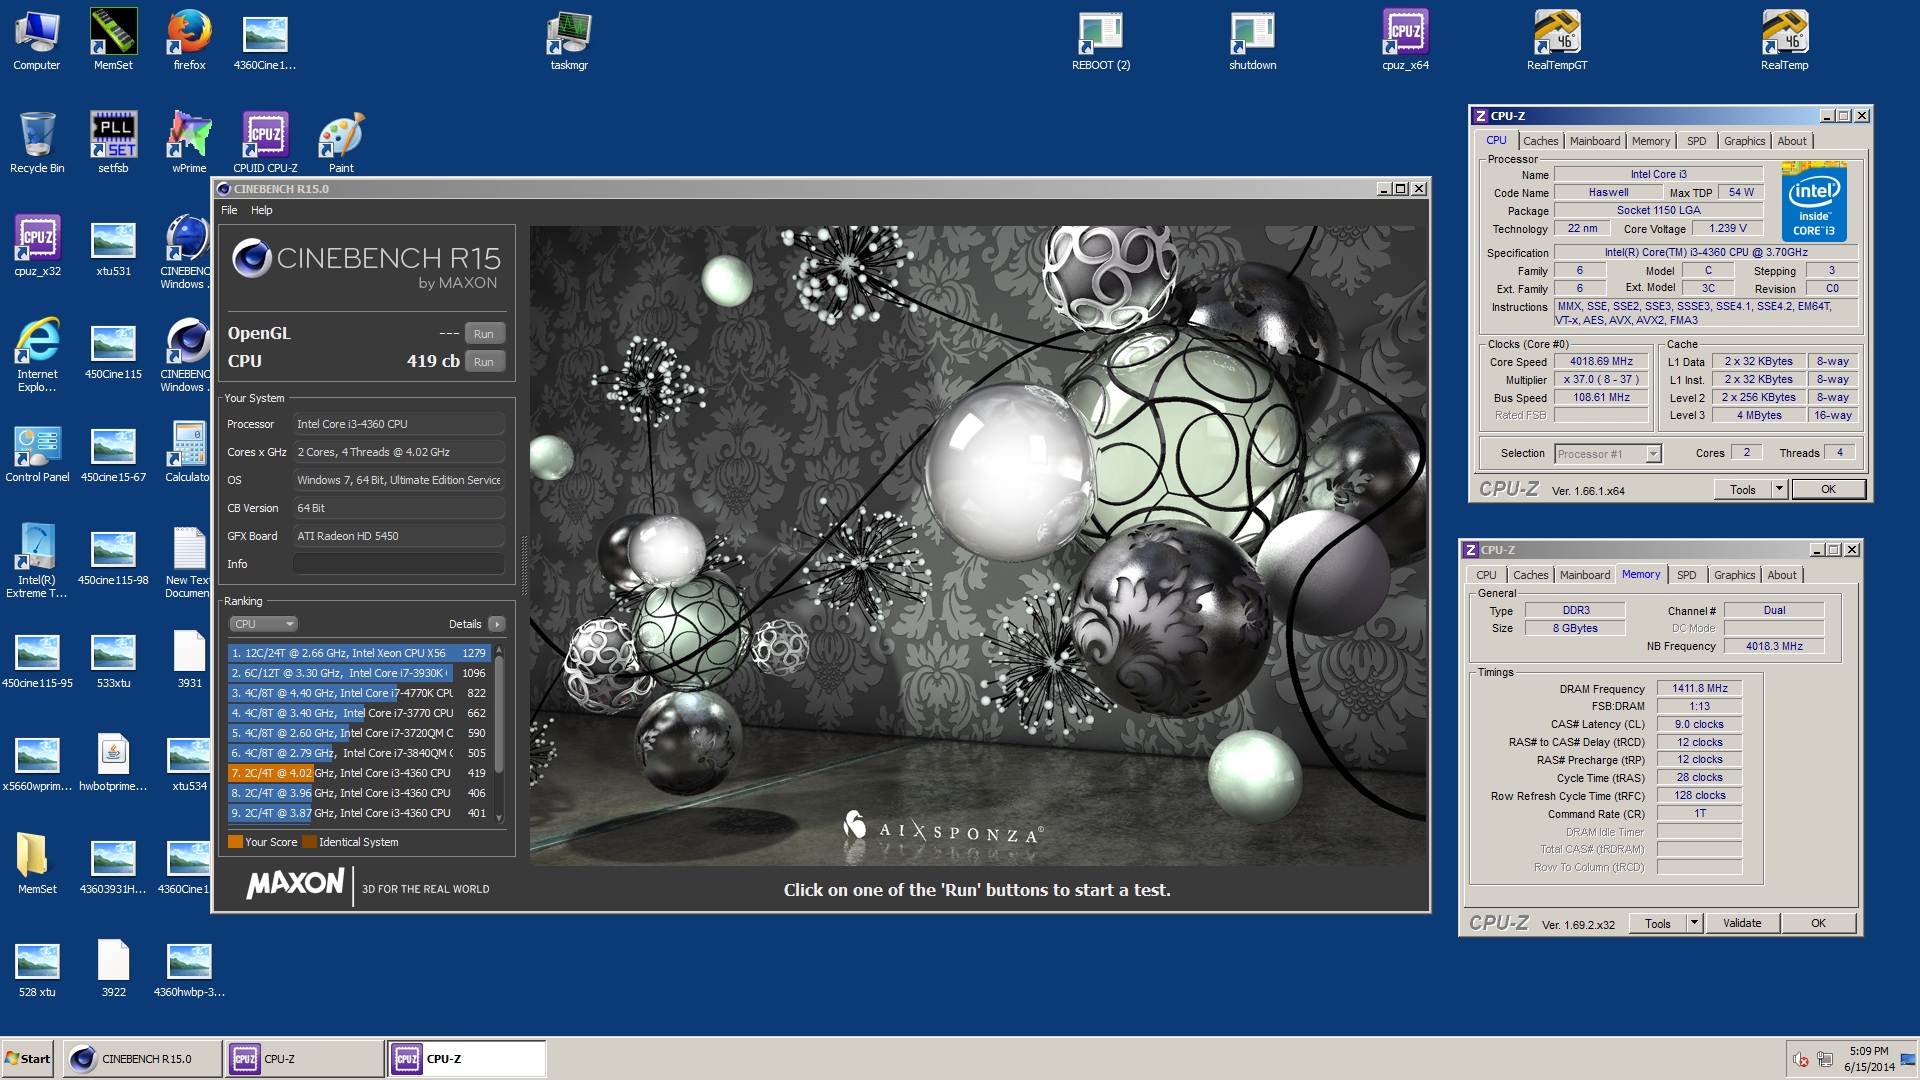Open Processor #1 selection dropdown
Image resolution: width=1920 pixels, height=1080 pixels.
[1607, 454]
